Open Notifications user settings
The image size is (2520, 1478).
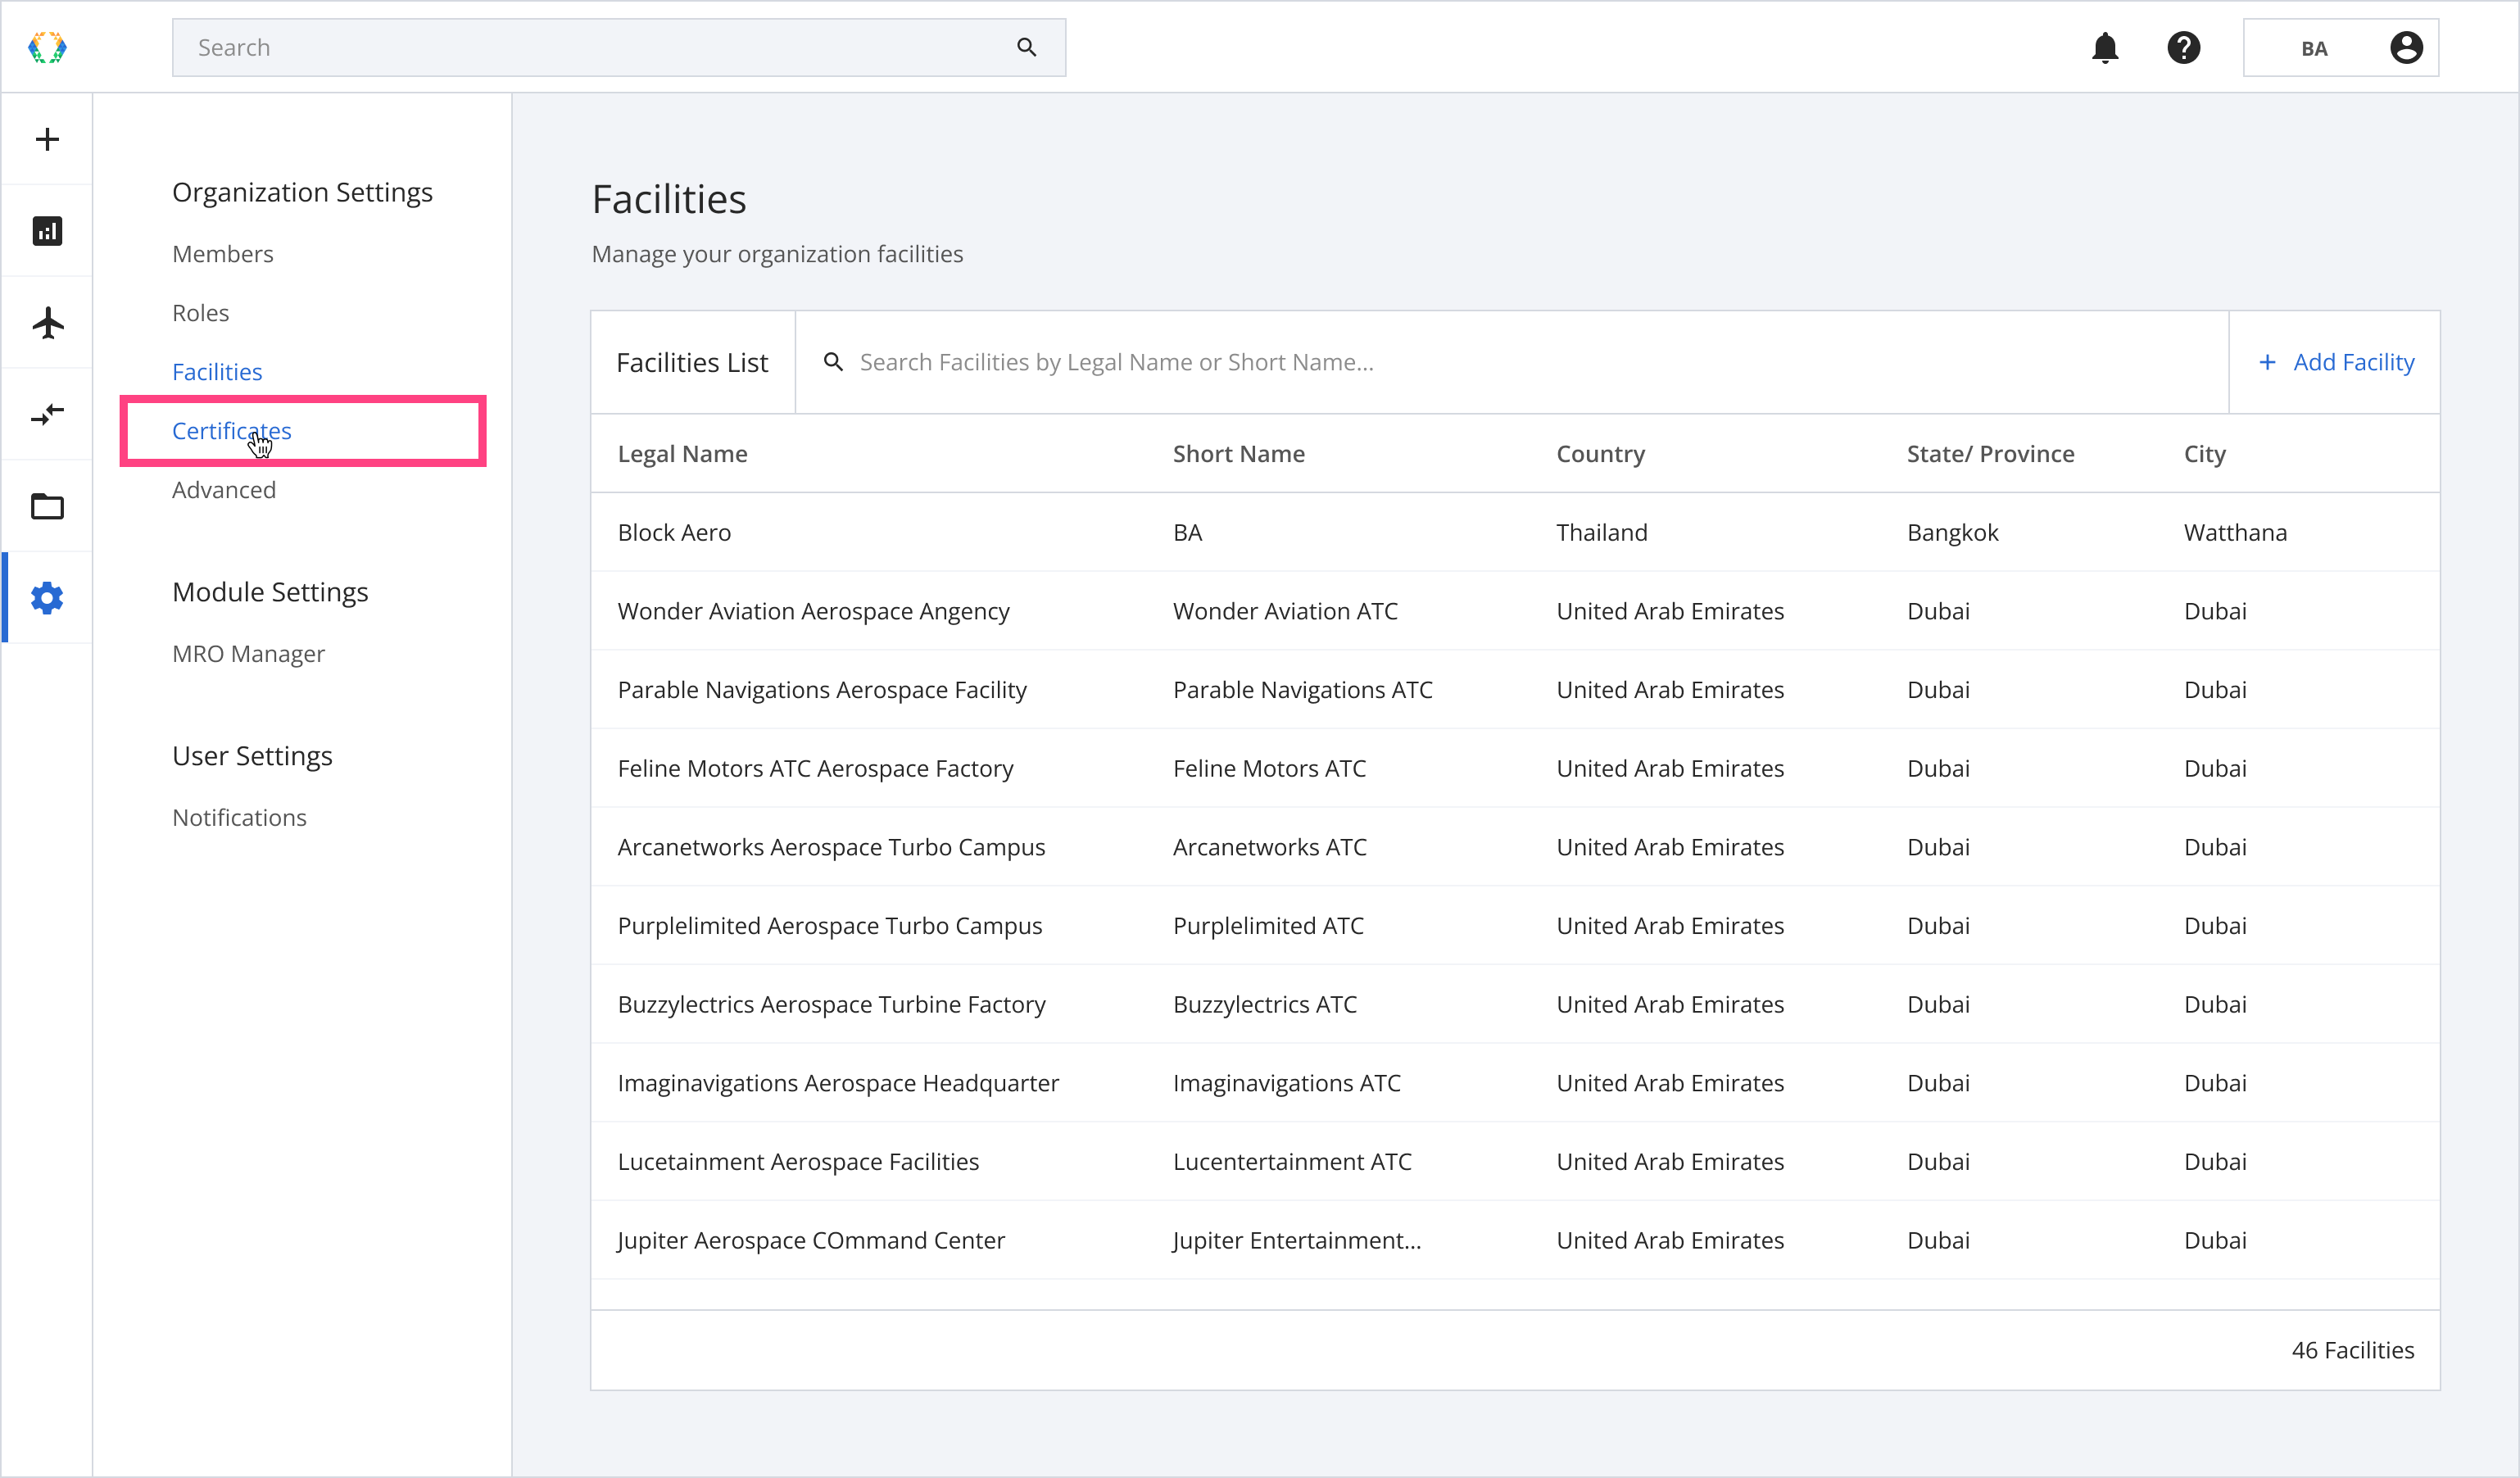(240, 818)
